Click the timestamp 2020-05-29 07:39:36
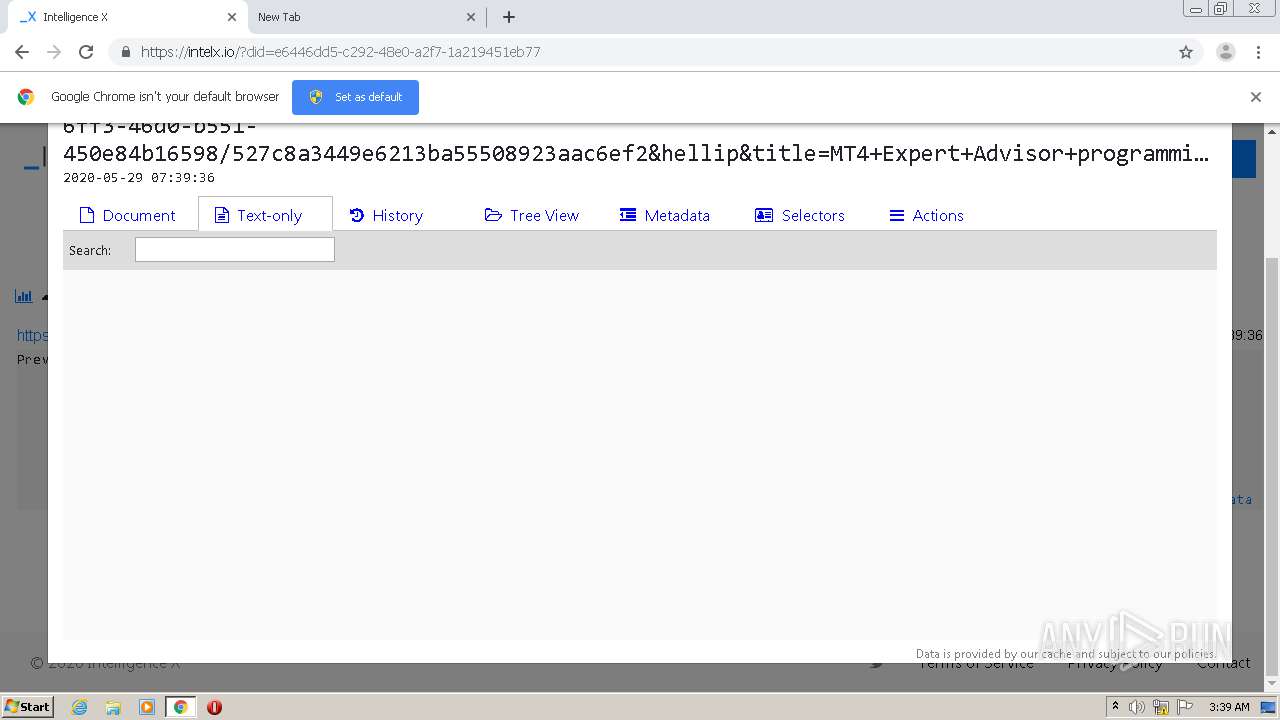 coord(139,177)
